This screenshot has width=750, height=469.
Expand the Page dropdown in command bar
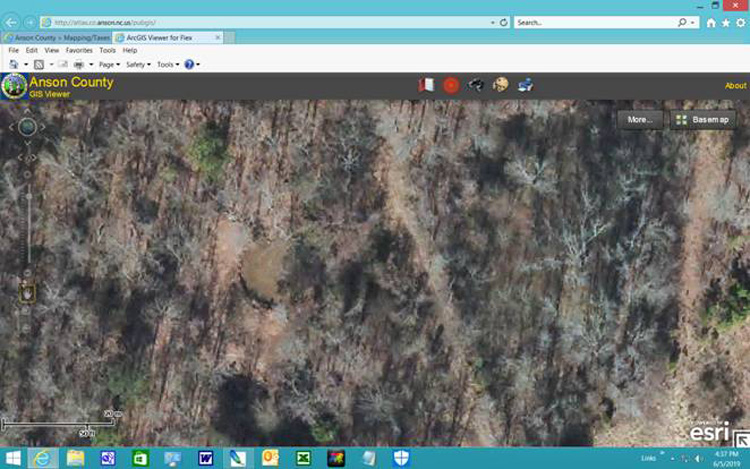pos(110,65)
